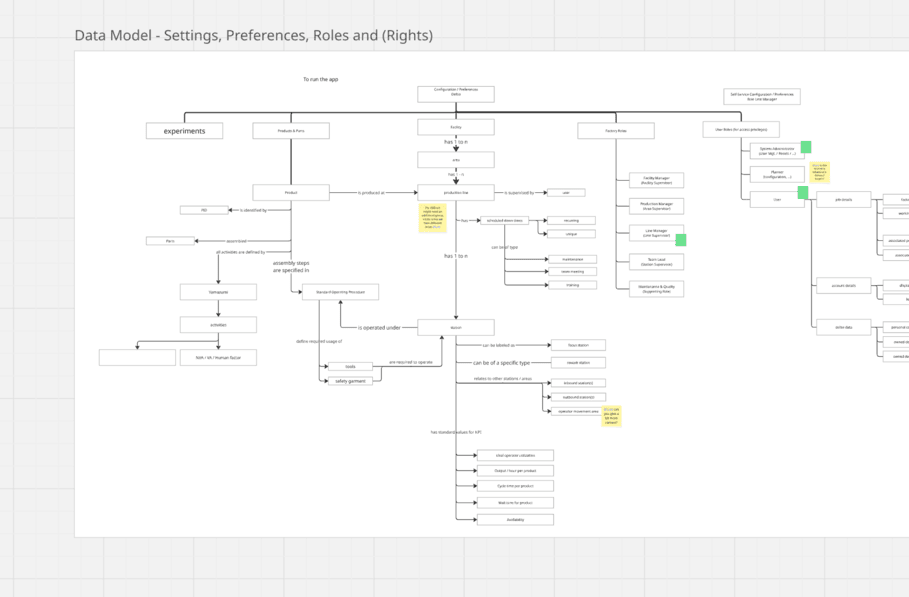Screen dimensions: 909x597
Task: Select the 'Production Manager' role box
Action: coord(656,206)
